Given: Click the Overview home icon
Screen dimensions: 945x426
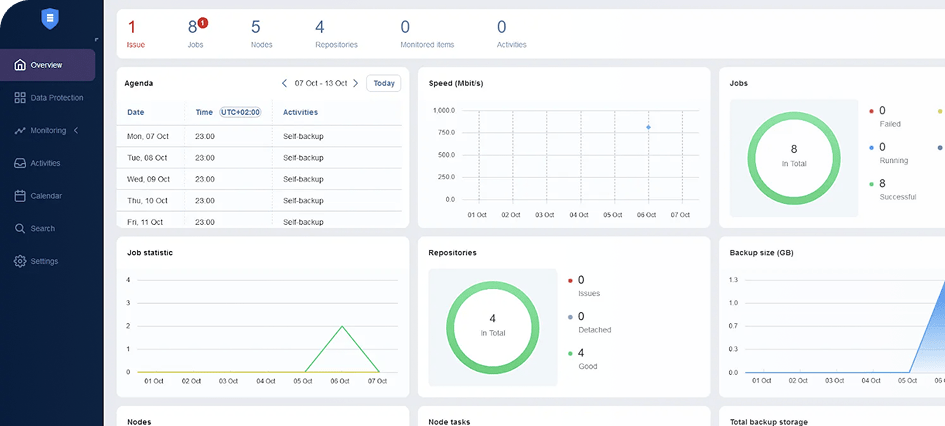Looking at the screenshot, I should click(20, 65).
